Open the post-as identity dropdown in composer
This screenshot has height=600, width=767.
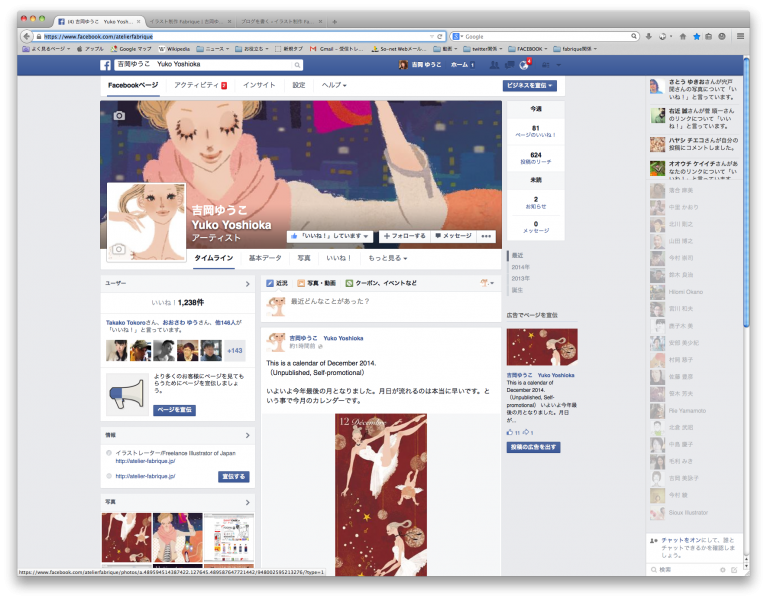tap(487, 283)
